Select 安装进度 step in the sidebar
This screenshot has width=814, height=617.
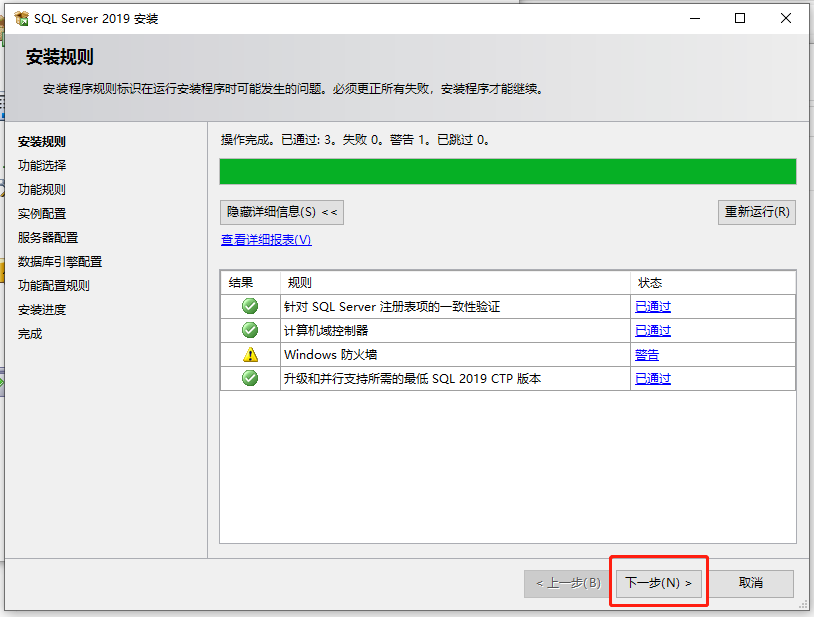tap(42, 310)
